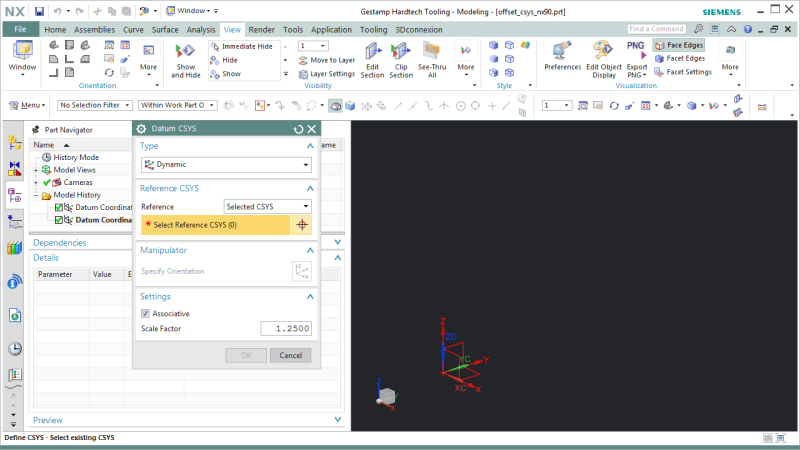Viewport: 800px width, 450px height.
Task: Open the History clock sidebar icon
Action: 15,348
